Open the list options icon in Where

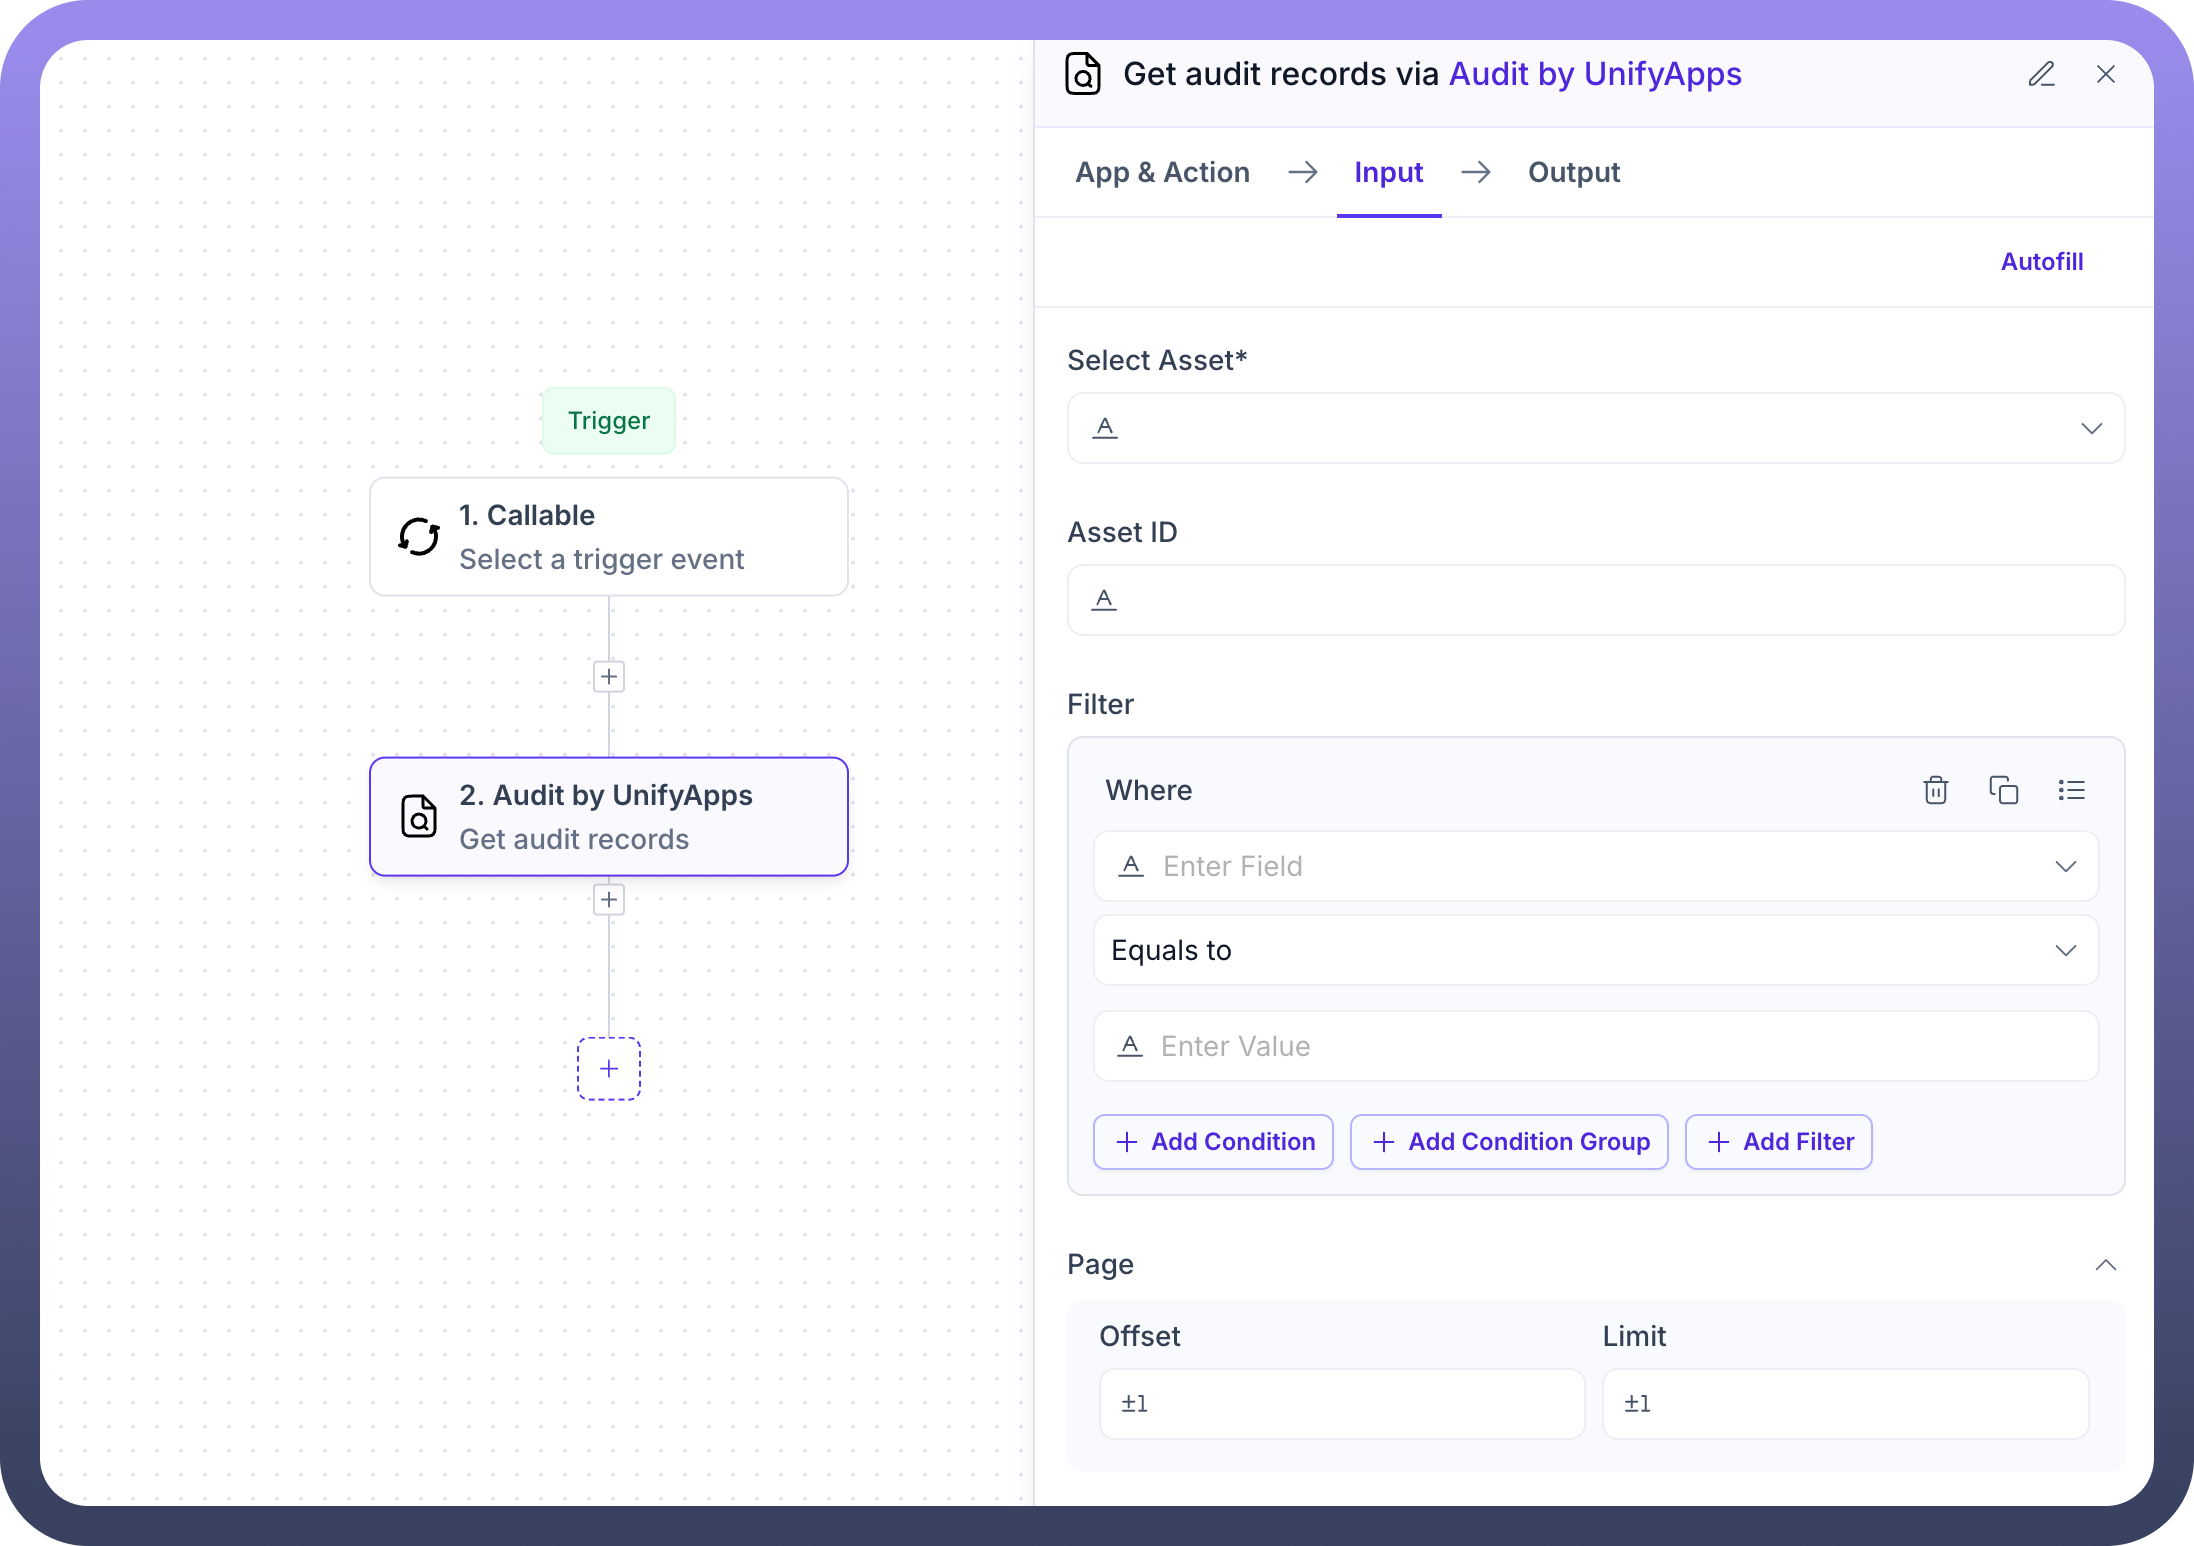pyautogui.click(x=2071, y=790)
